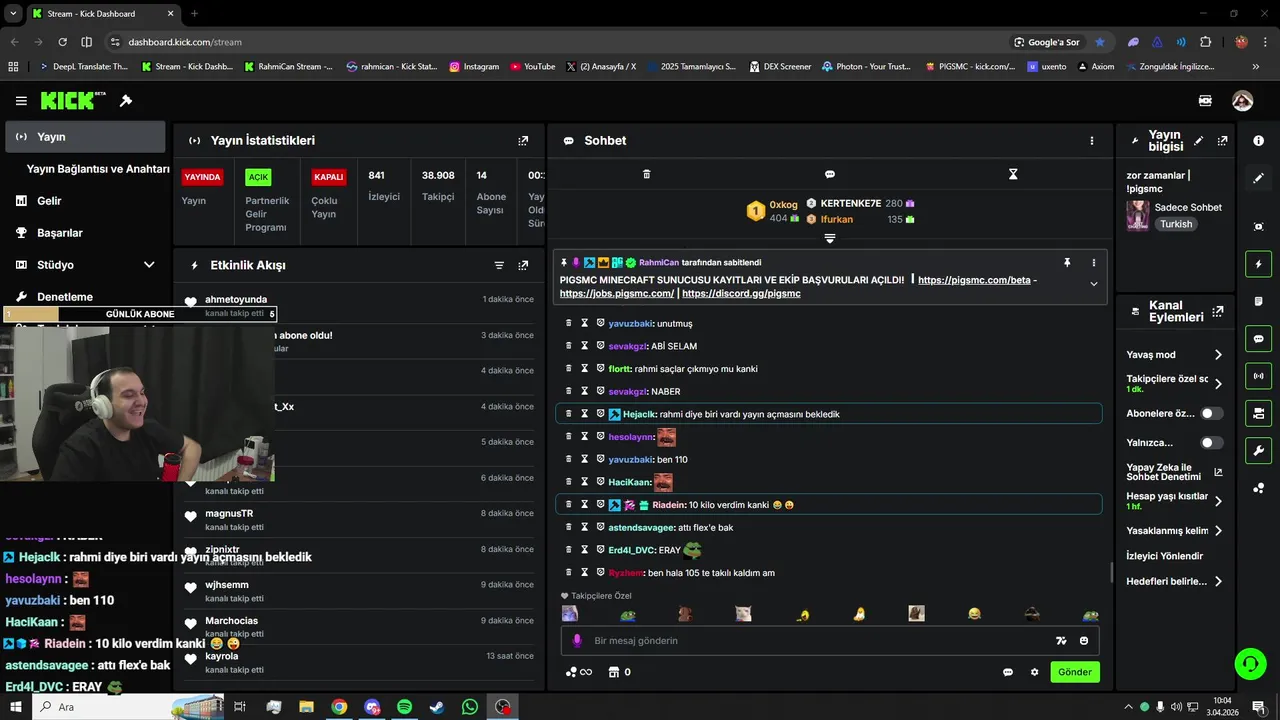Open Yavaş mod settings
Viewport: 1280px width, 720px height.
pos(1174,354)
